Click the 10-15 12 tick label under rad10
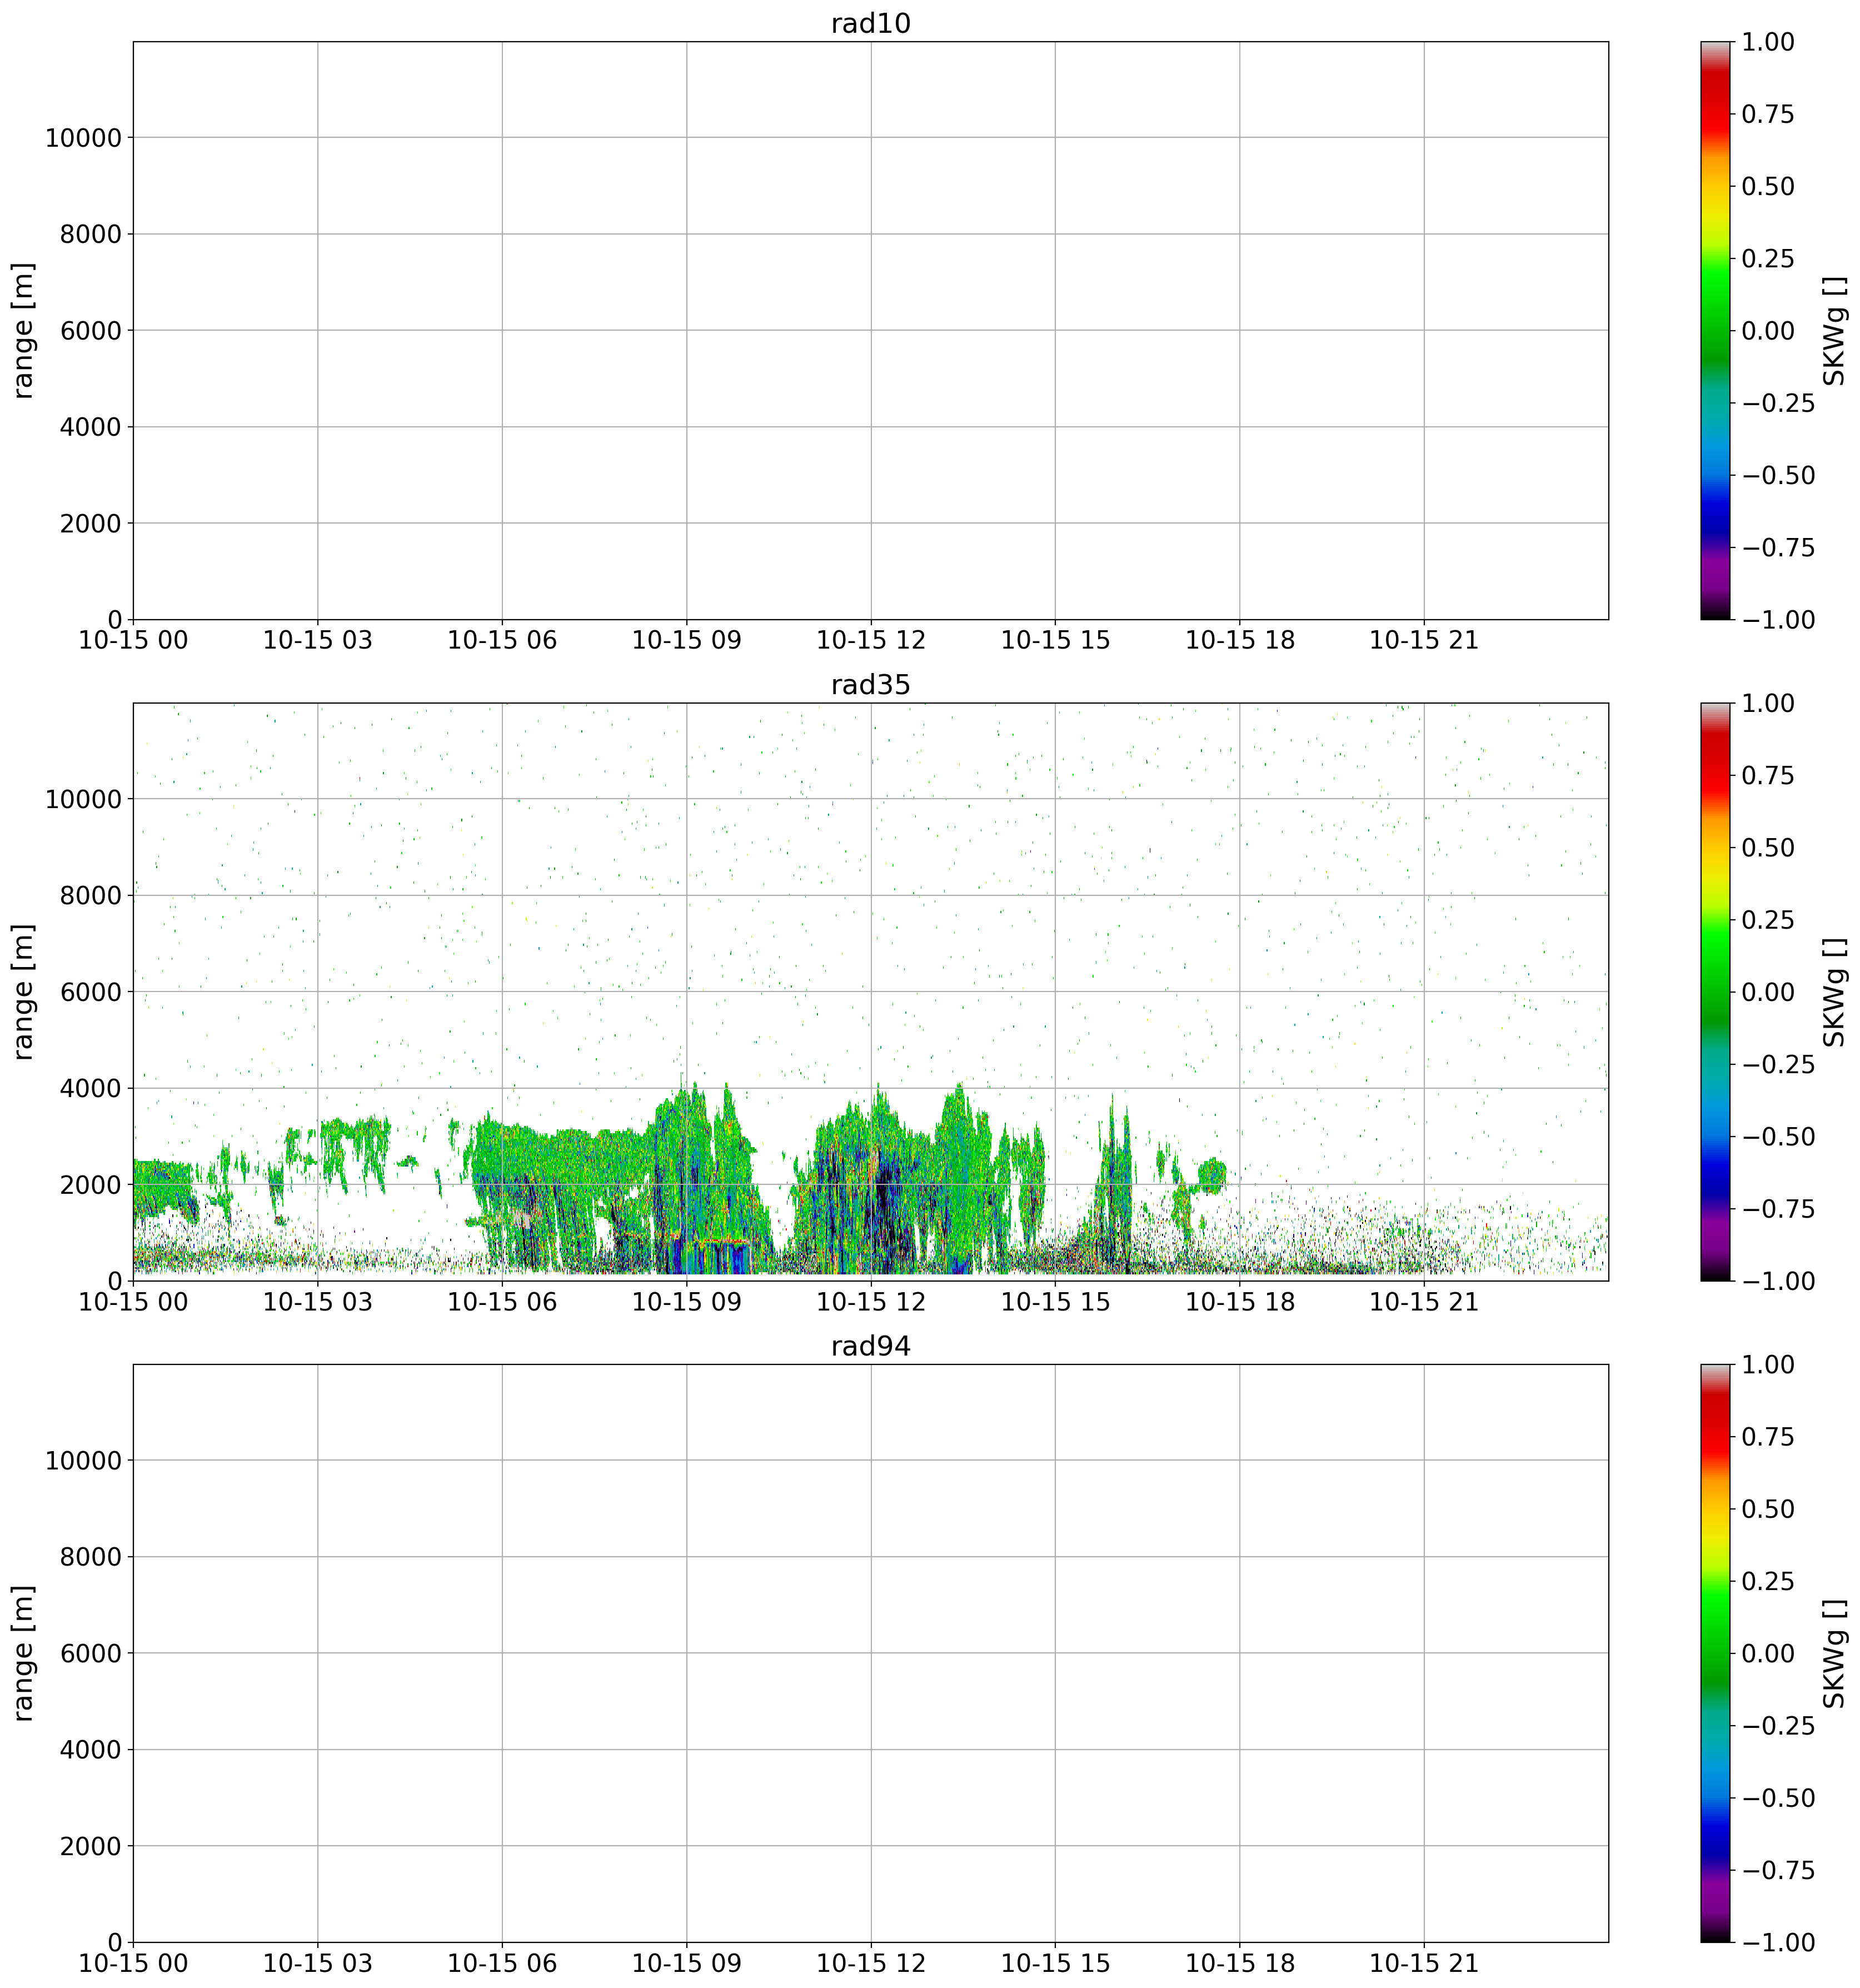This screenshot has width=1860, height=1988. (870, 641)
